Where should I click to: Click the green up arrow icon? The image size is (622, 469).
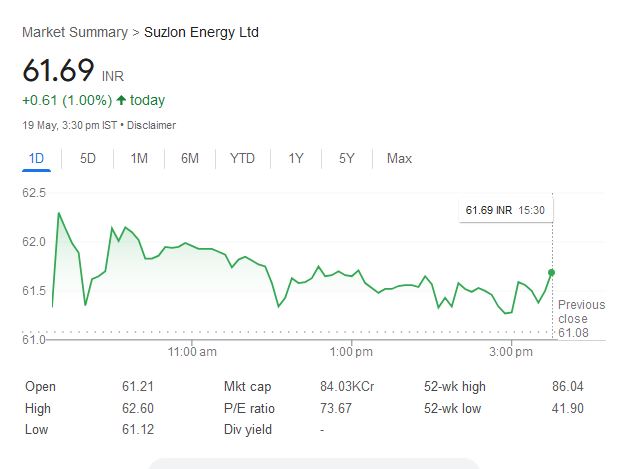121,100
